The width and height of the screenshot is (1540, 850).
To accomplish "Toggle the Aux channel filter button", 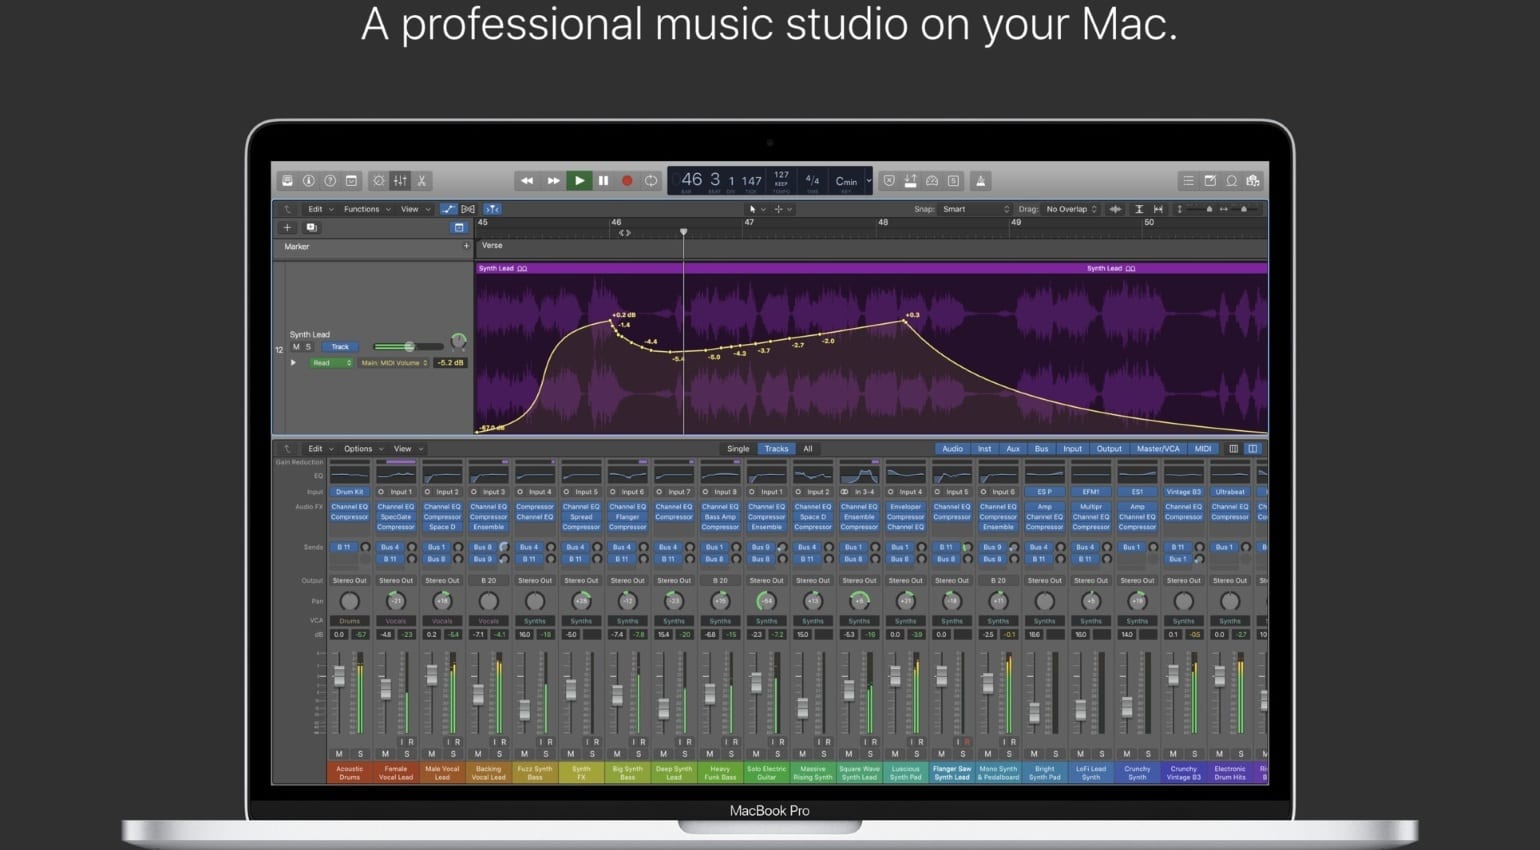I will (x=1013, y=449).
